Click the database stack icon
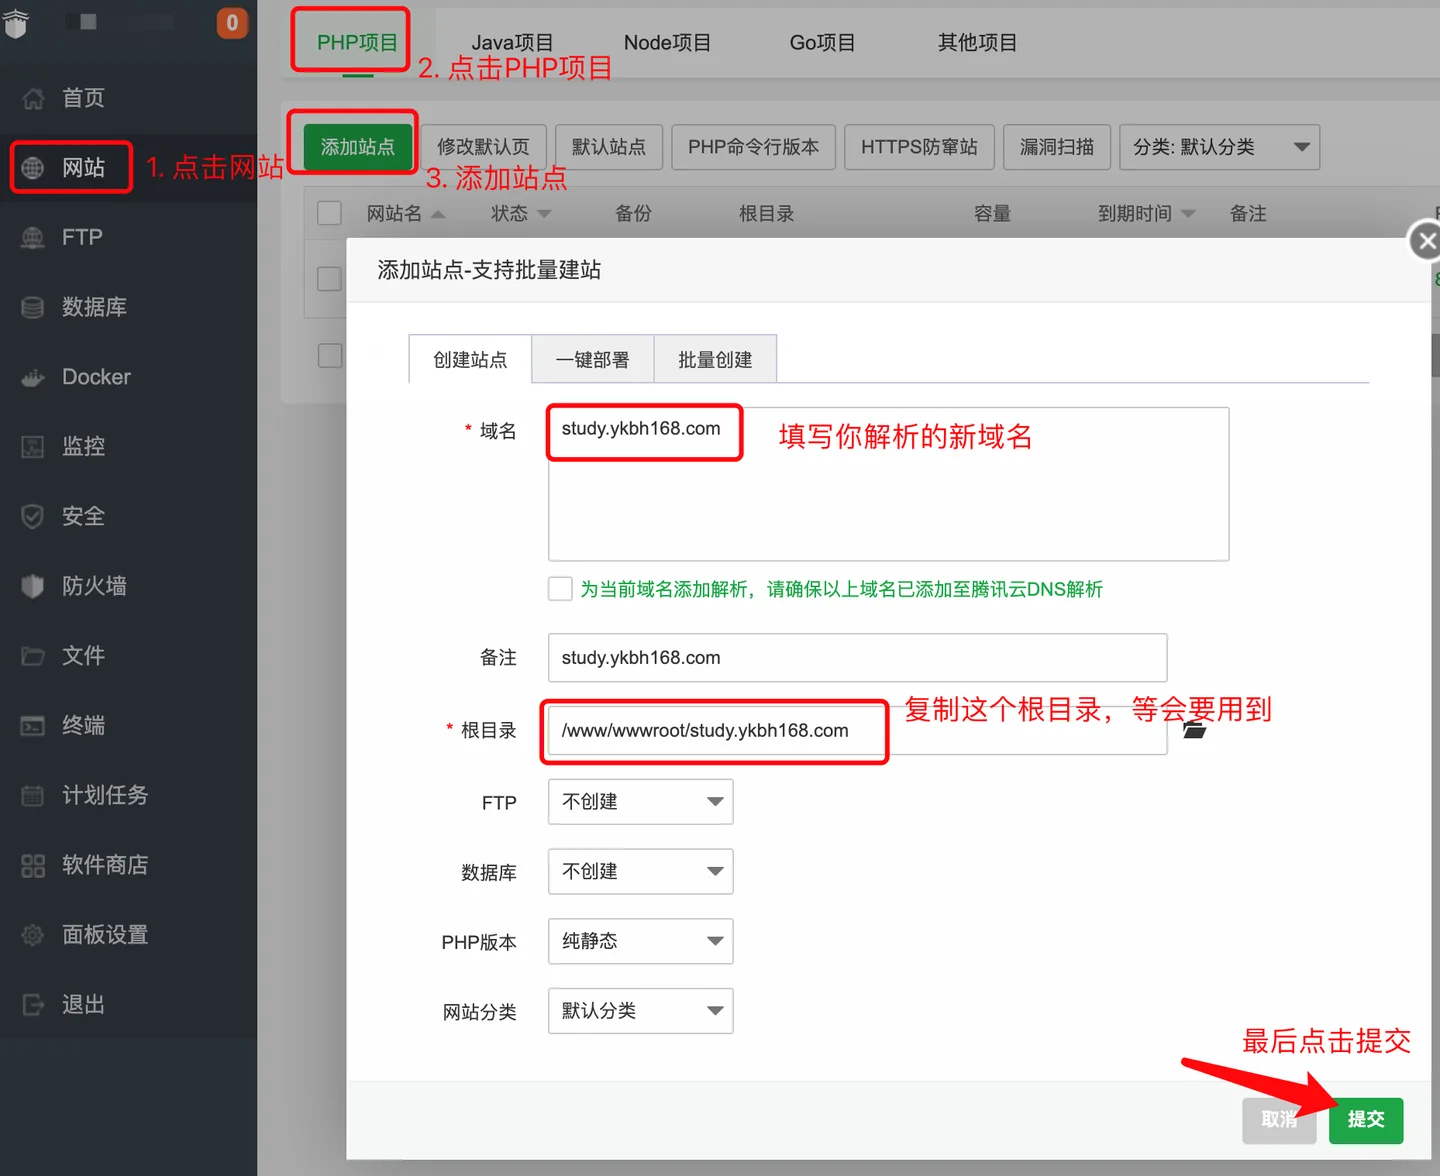Screen dimensions: 1440x1176 coord(33,307)
